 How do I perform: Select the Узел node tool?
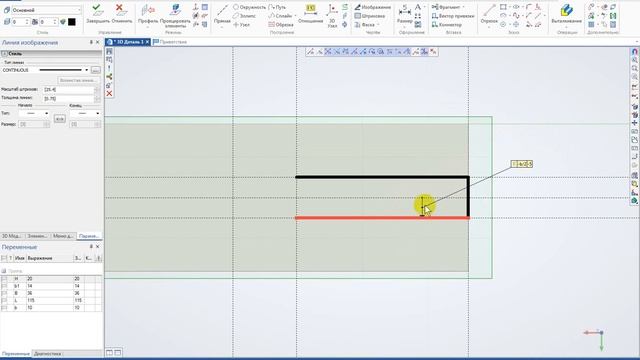(241, 24)
